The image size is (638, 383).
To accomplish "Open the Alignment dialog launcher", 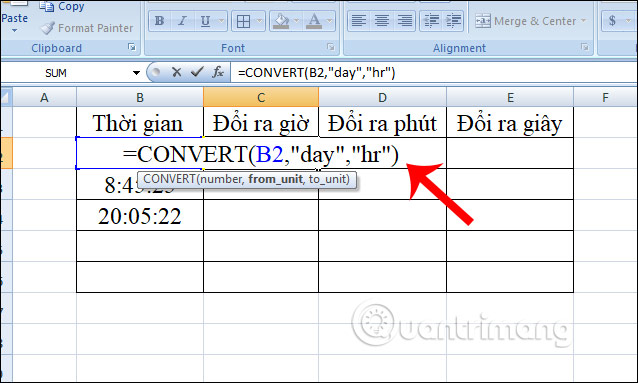I will tap(585, 47).
